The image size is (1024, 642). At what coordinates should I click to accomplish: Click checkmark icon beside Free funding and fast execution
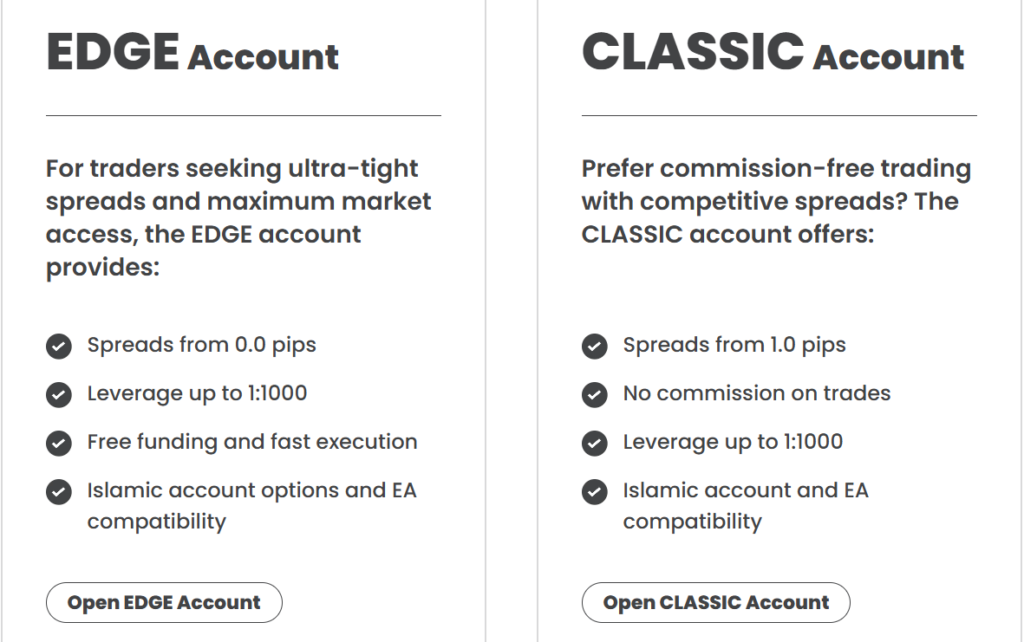(x=59, y=442)
